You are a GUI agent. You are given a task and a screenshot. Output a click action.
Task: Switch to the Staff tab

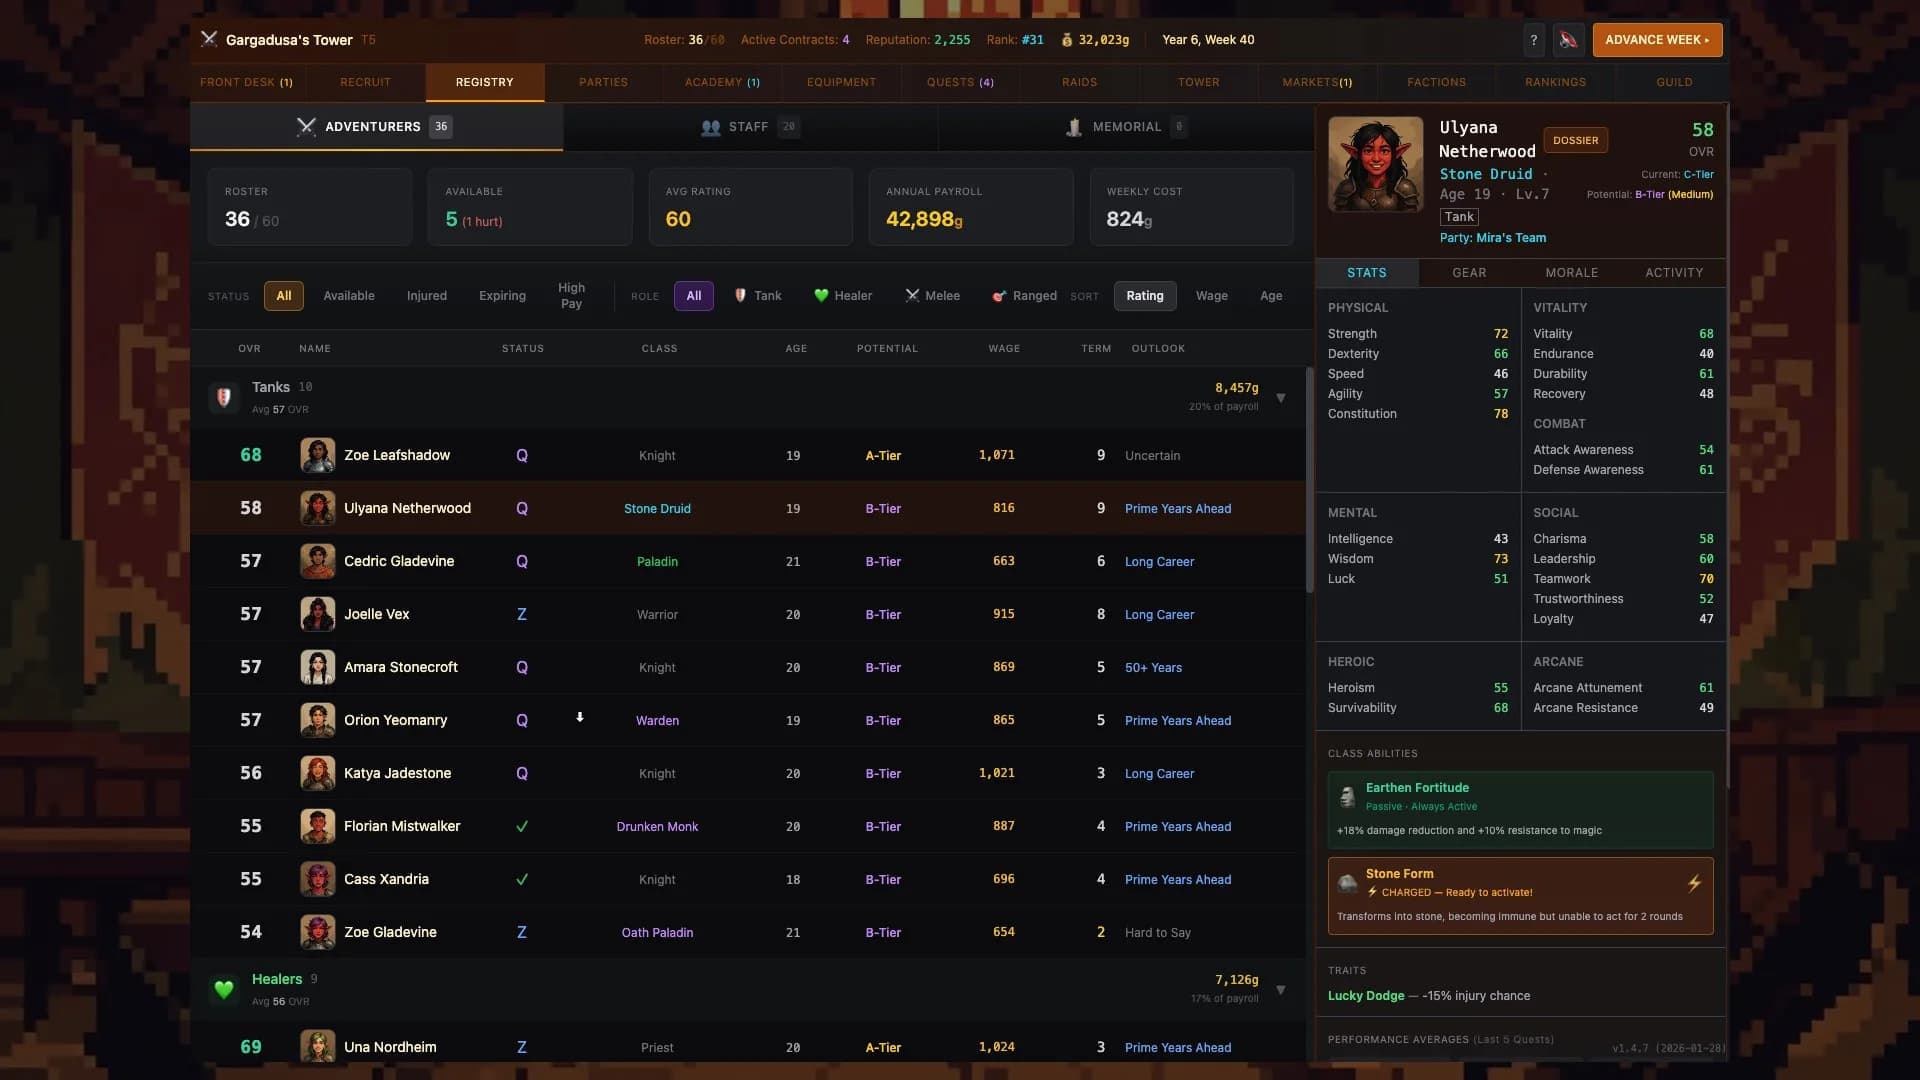tap(750, 127)
